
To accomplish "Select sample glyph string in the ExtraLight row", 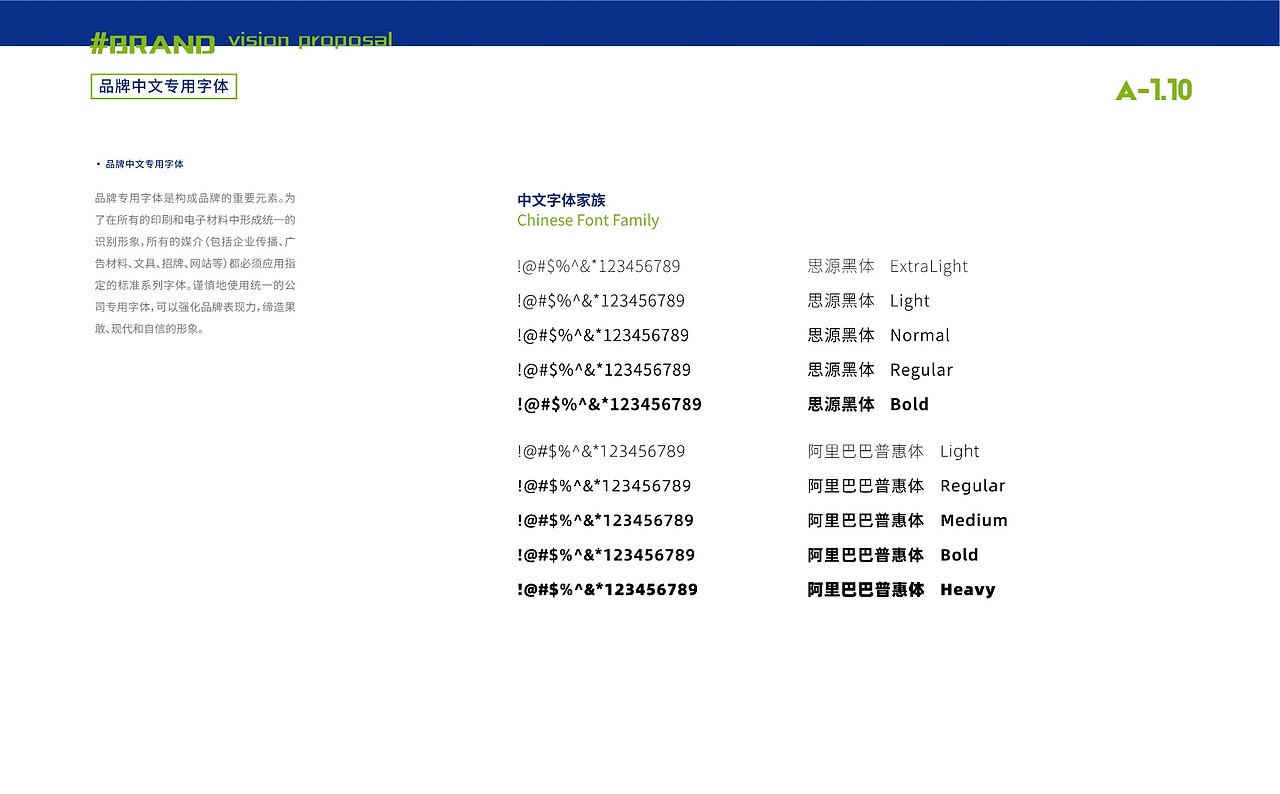I will (x=599, y=266).
